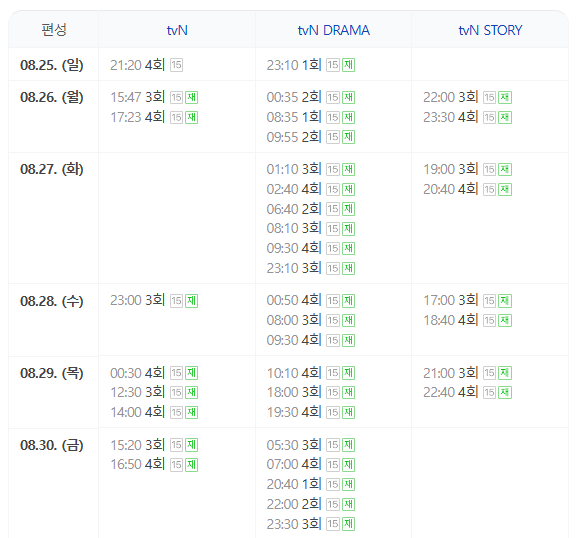
Task: Click the 재 rerun icon beside 01:10 3회
Action: point(349,170)
